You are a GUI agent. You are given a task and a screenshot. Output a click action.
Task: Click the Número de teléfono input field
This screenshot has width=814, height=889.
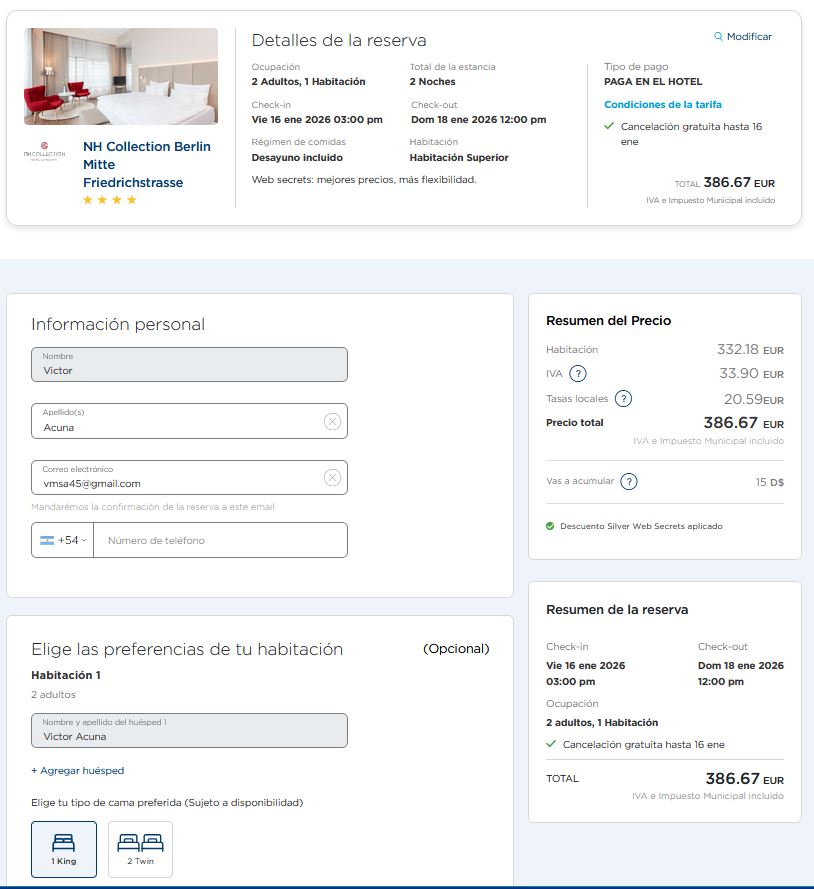(220, 540)
